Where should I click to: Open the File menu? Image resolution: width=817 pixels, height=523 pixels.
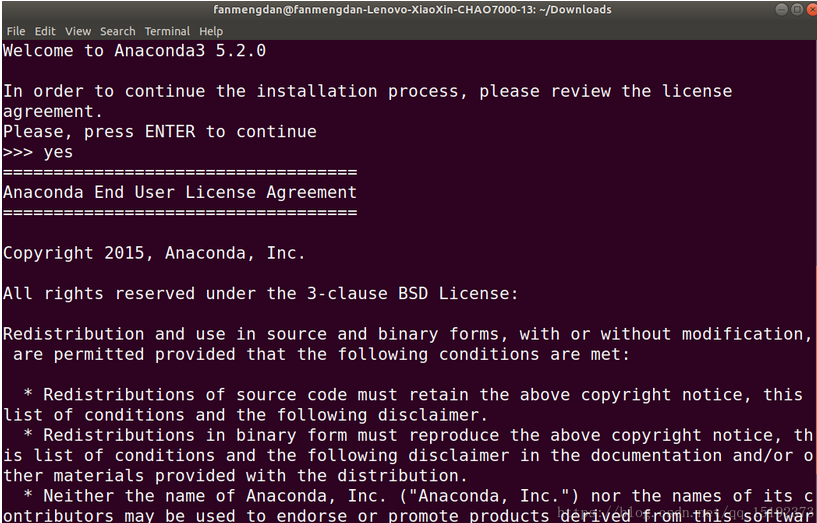pyautogui.click(x=16, y=31)
